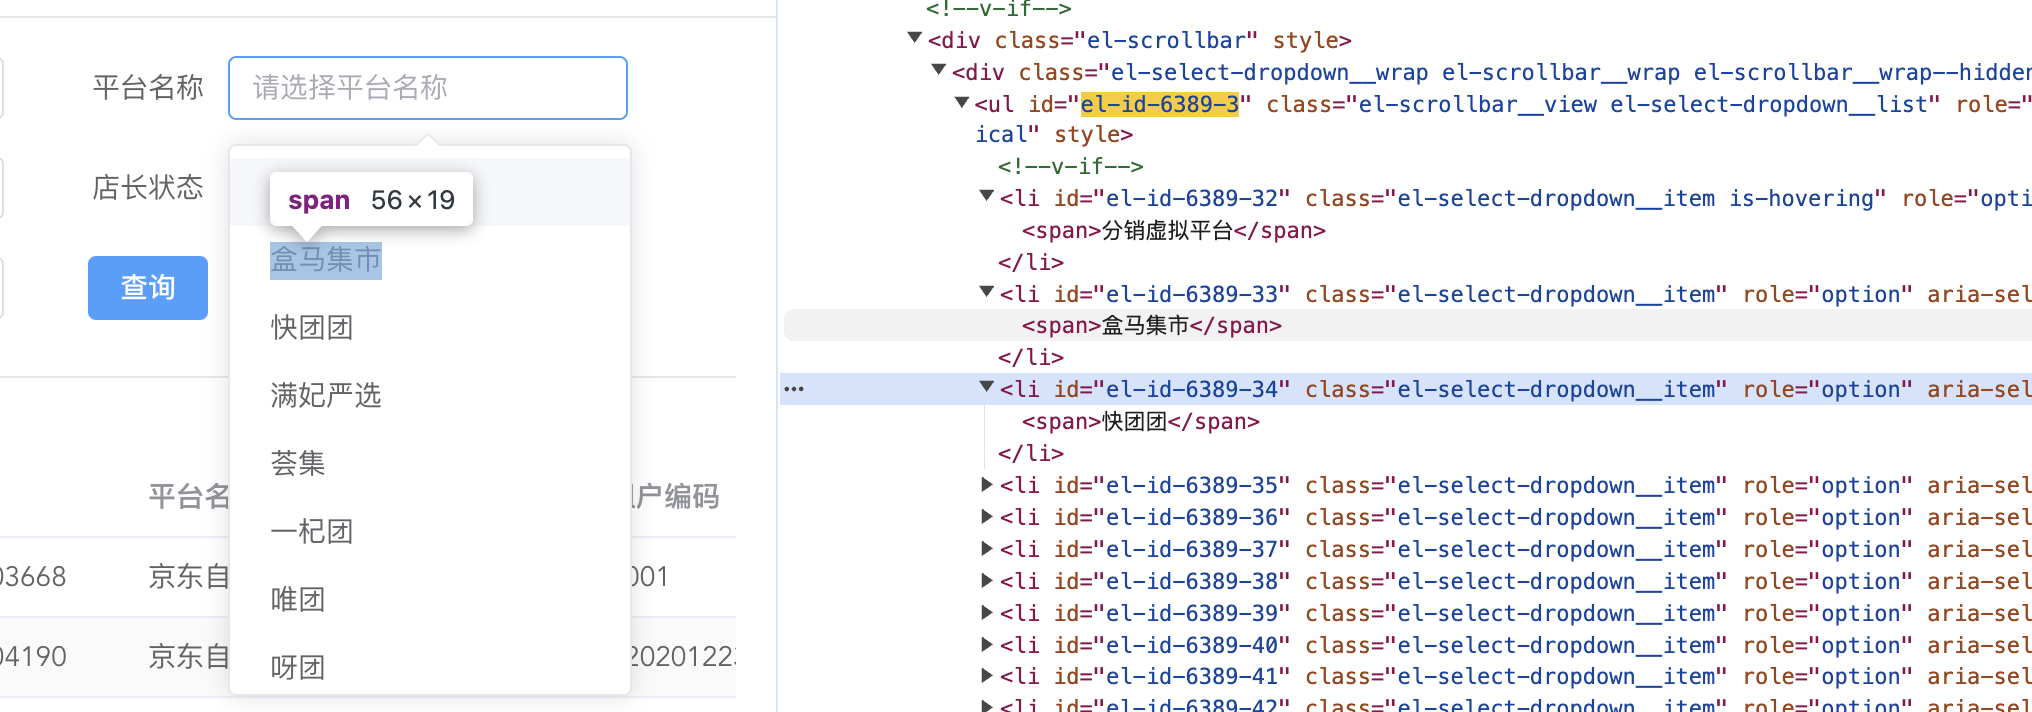Click the role="option" attribute of li el-id-6389-38

(1827, 581)
